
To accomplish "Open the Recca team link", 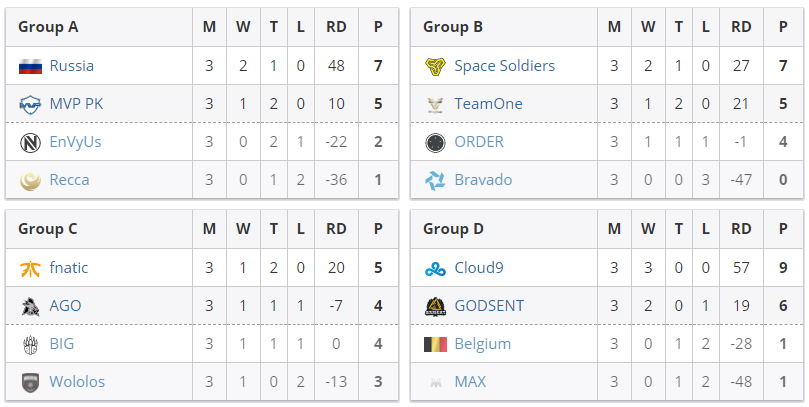I will tap(69, 180).
